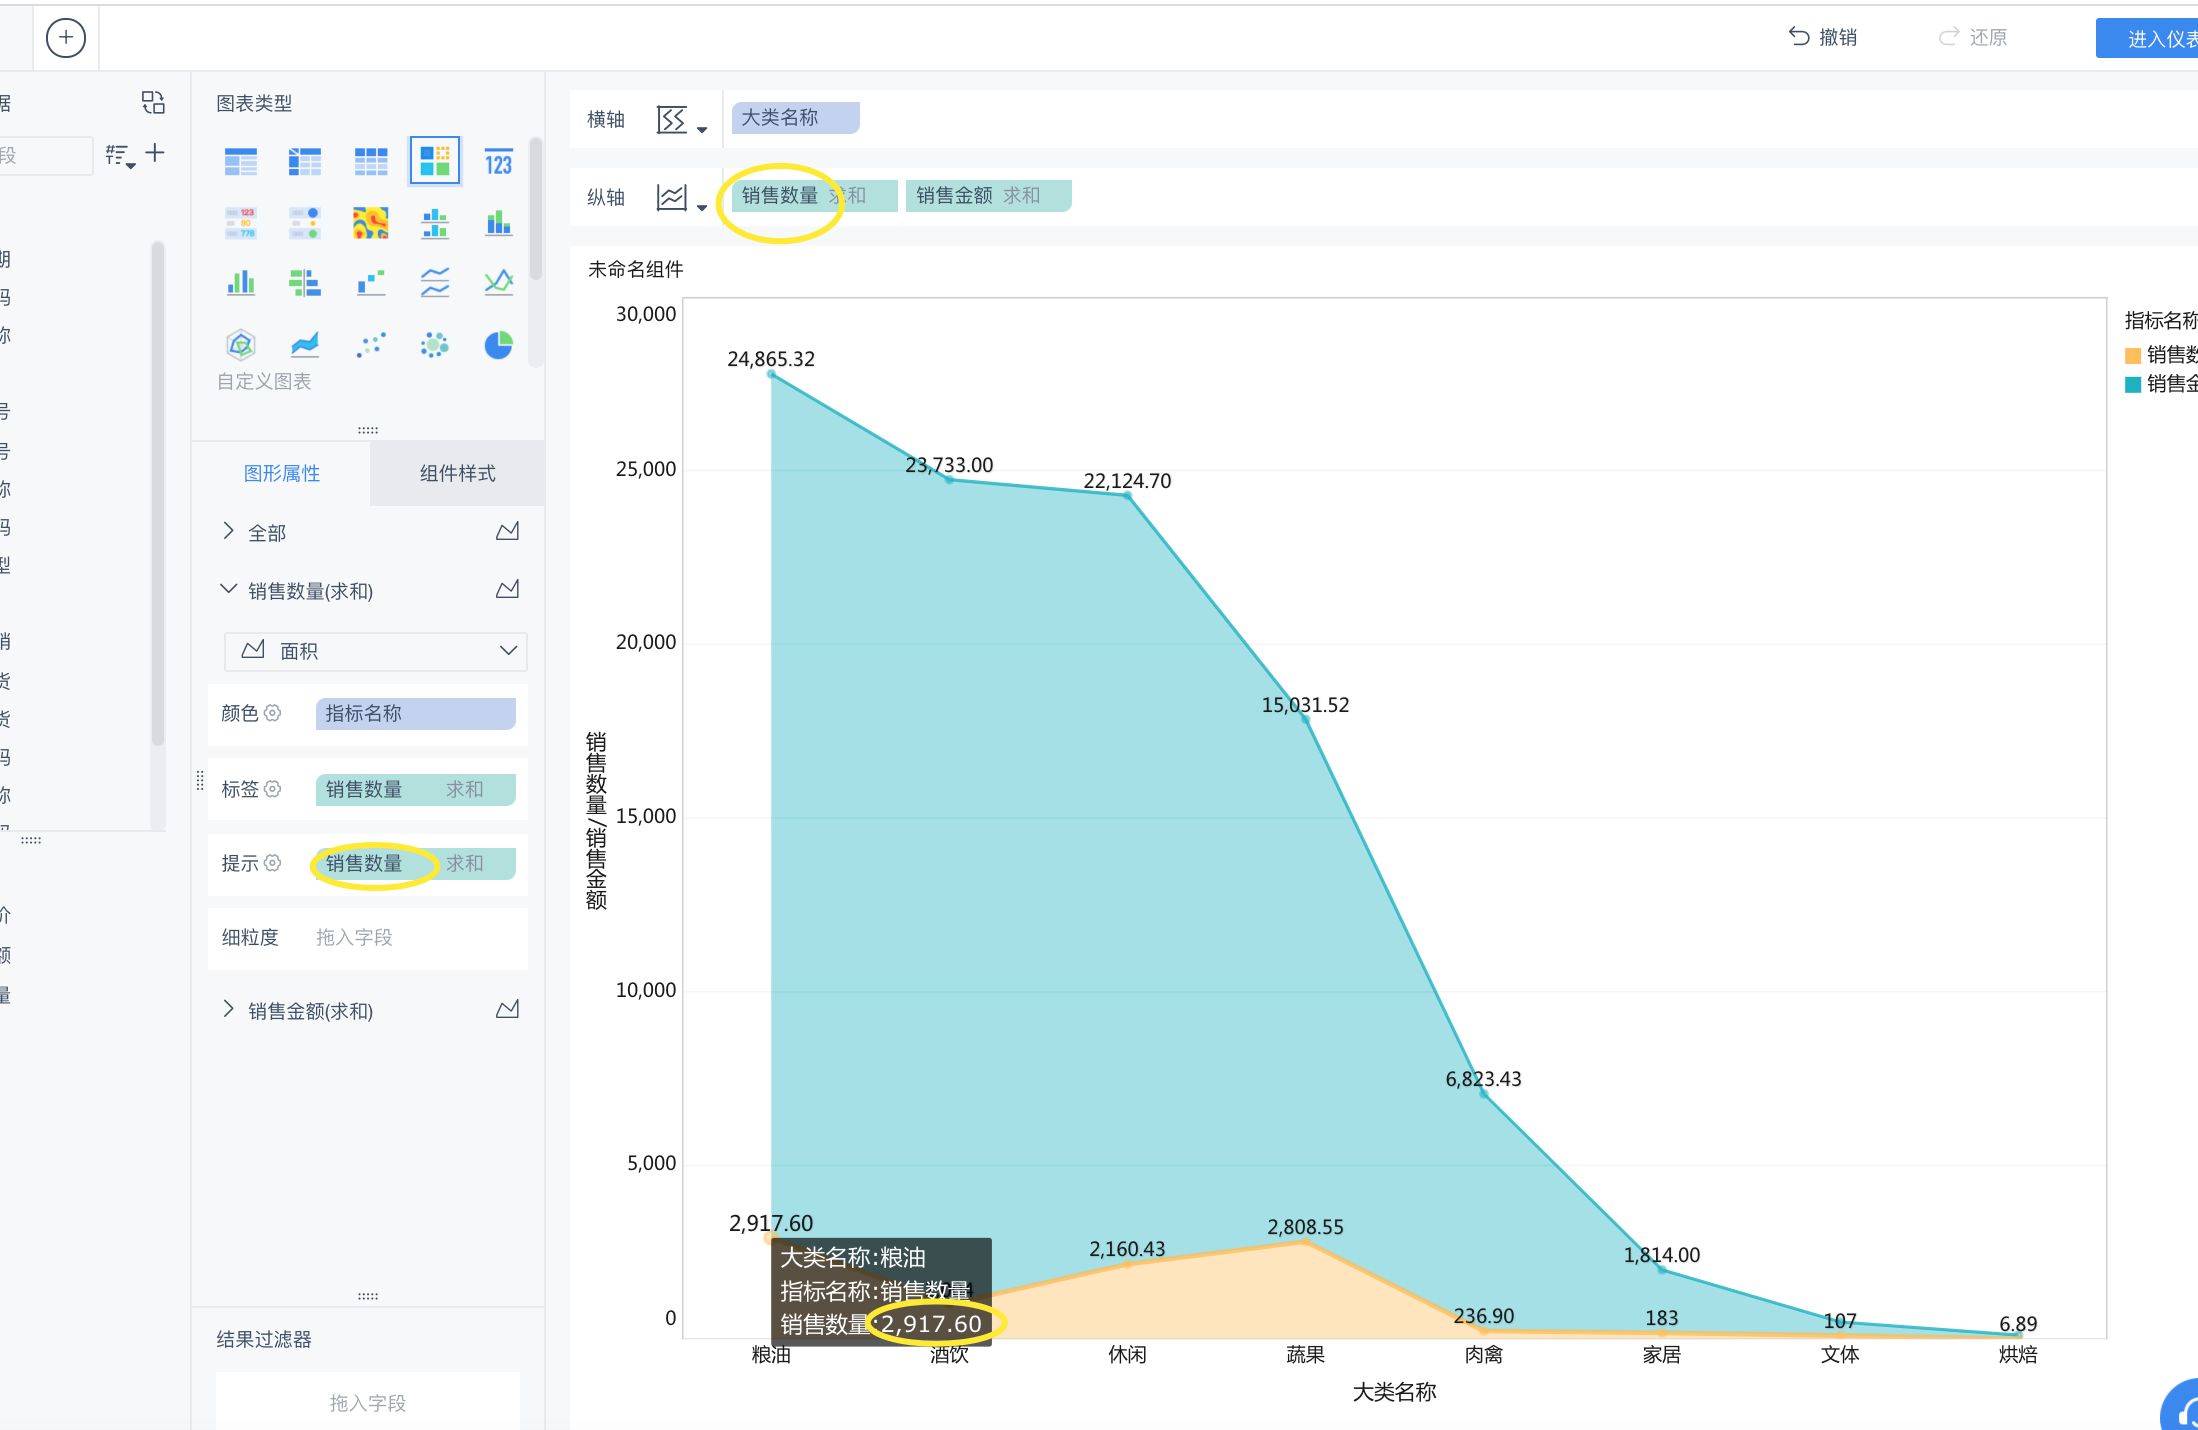This screenshot has width=2198, height=1430.
Task: Click the 自定义图表 label
Action: pos(264,381)
